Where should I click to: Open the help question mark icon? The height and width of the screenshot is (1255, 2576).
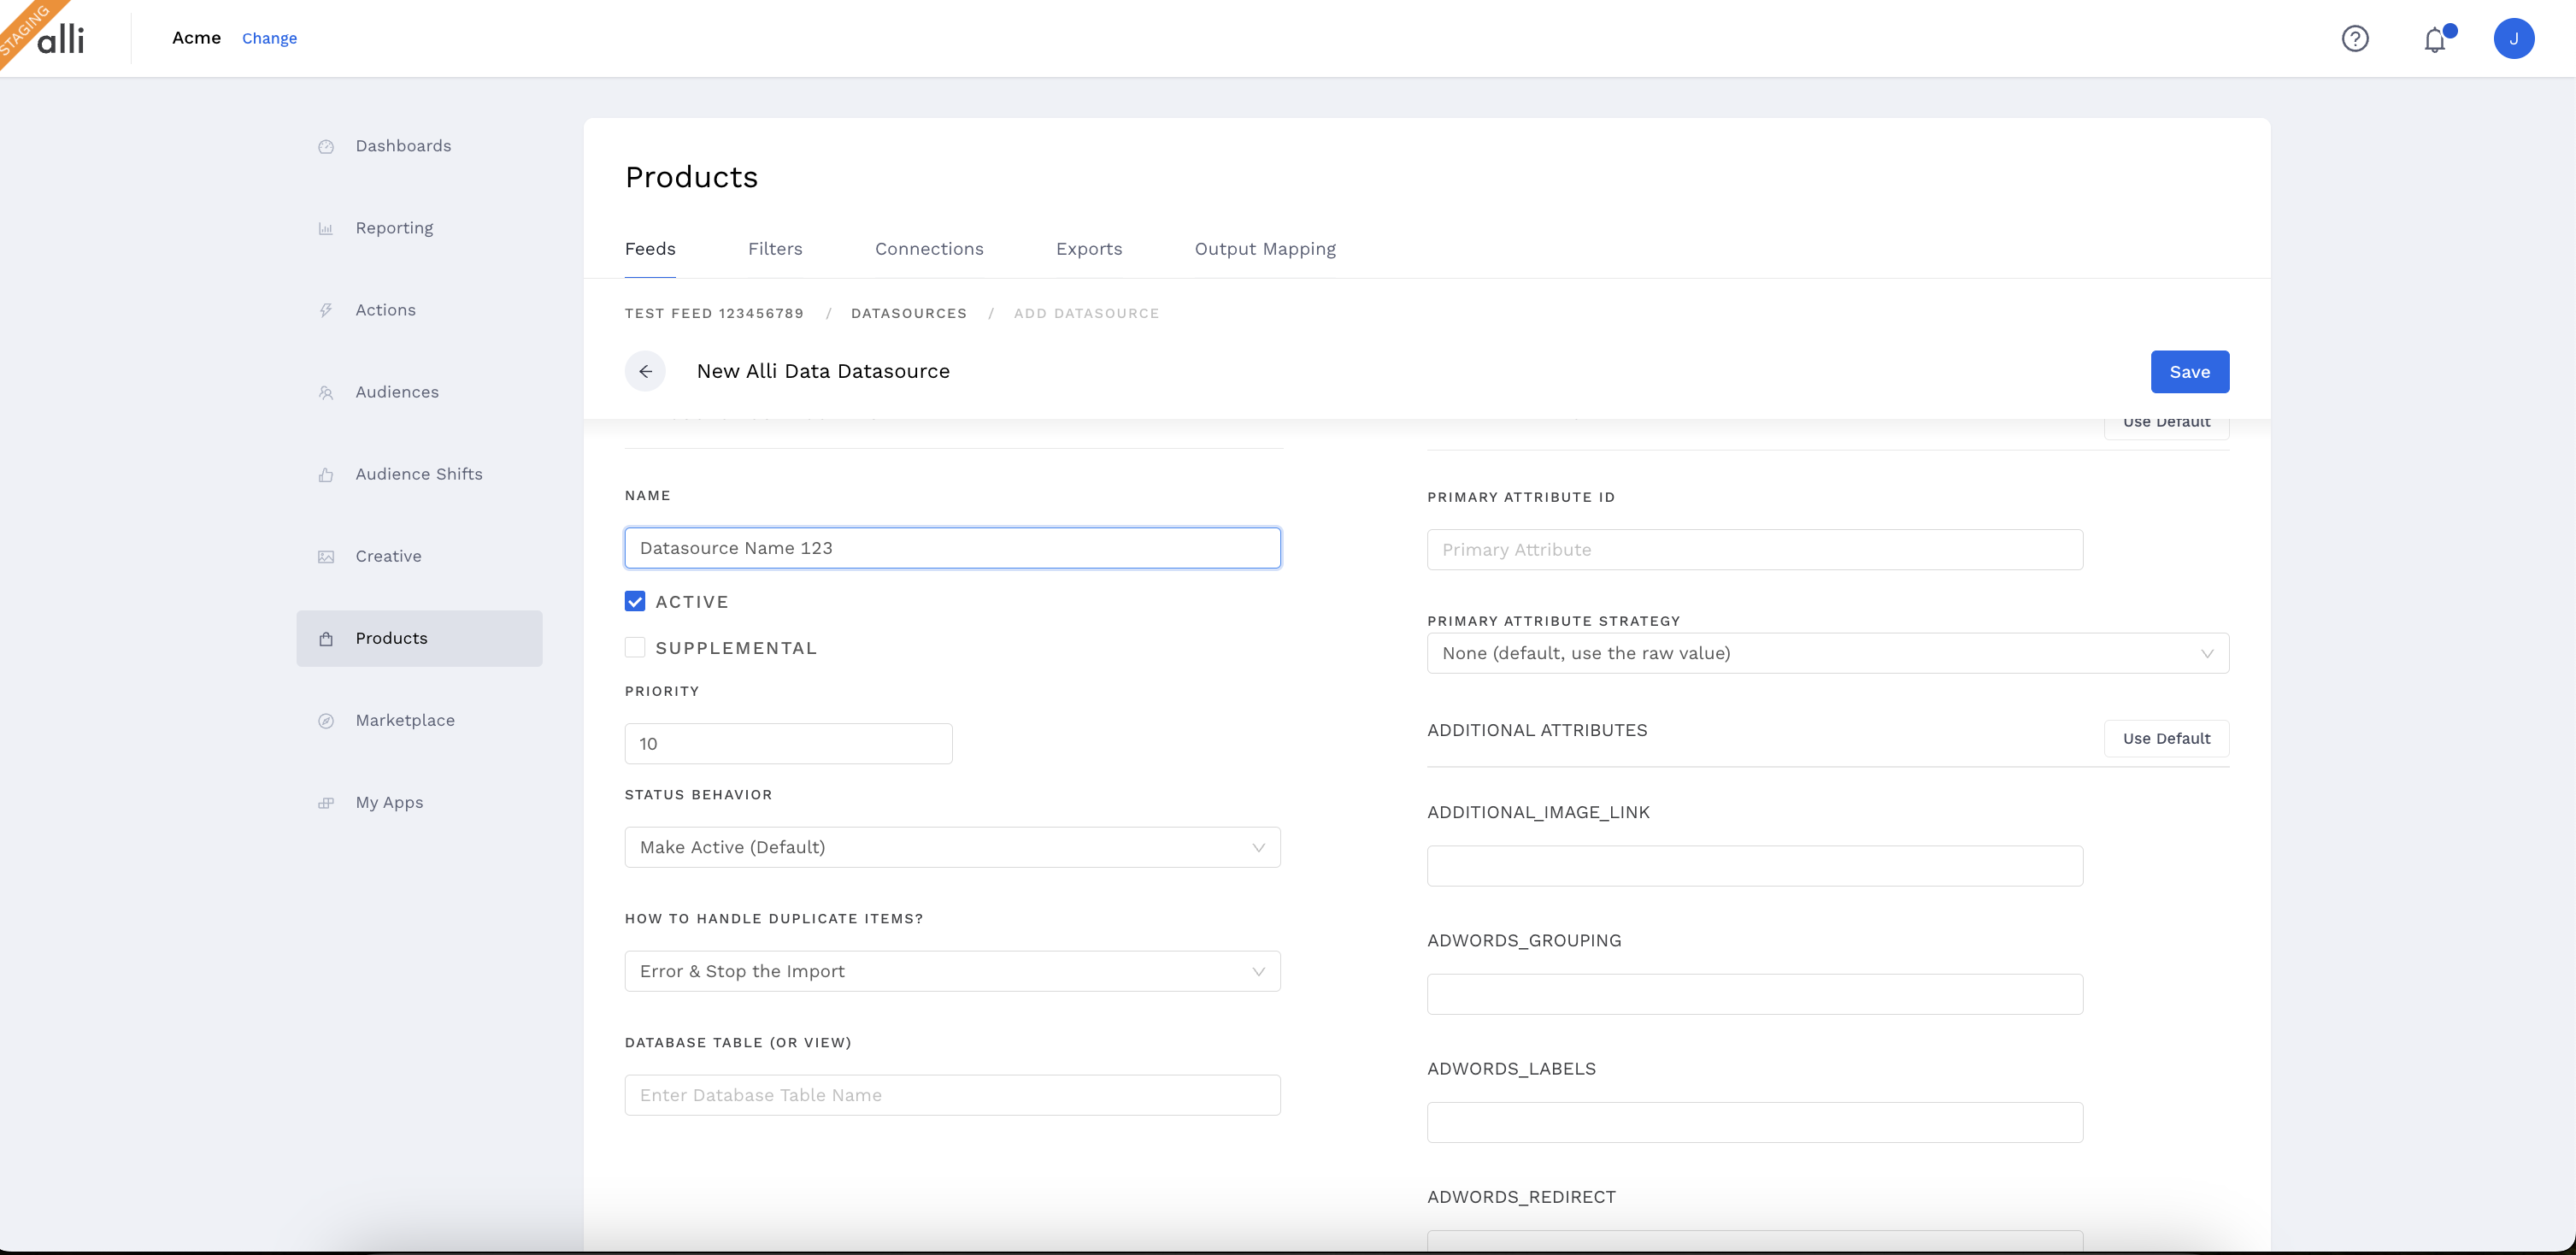point(2355,39)
